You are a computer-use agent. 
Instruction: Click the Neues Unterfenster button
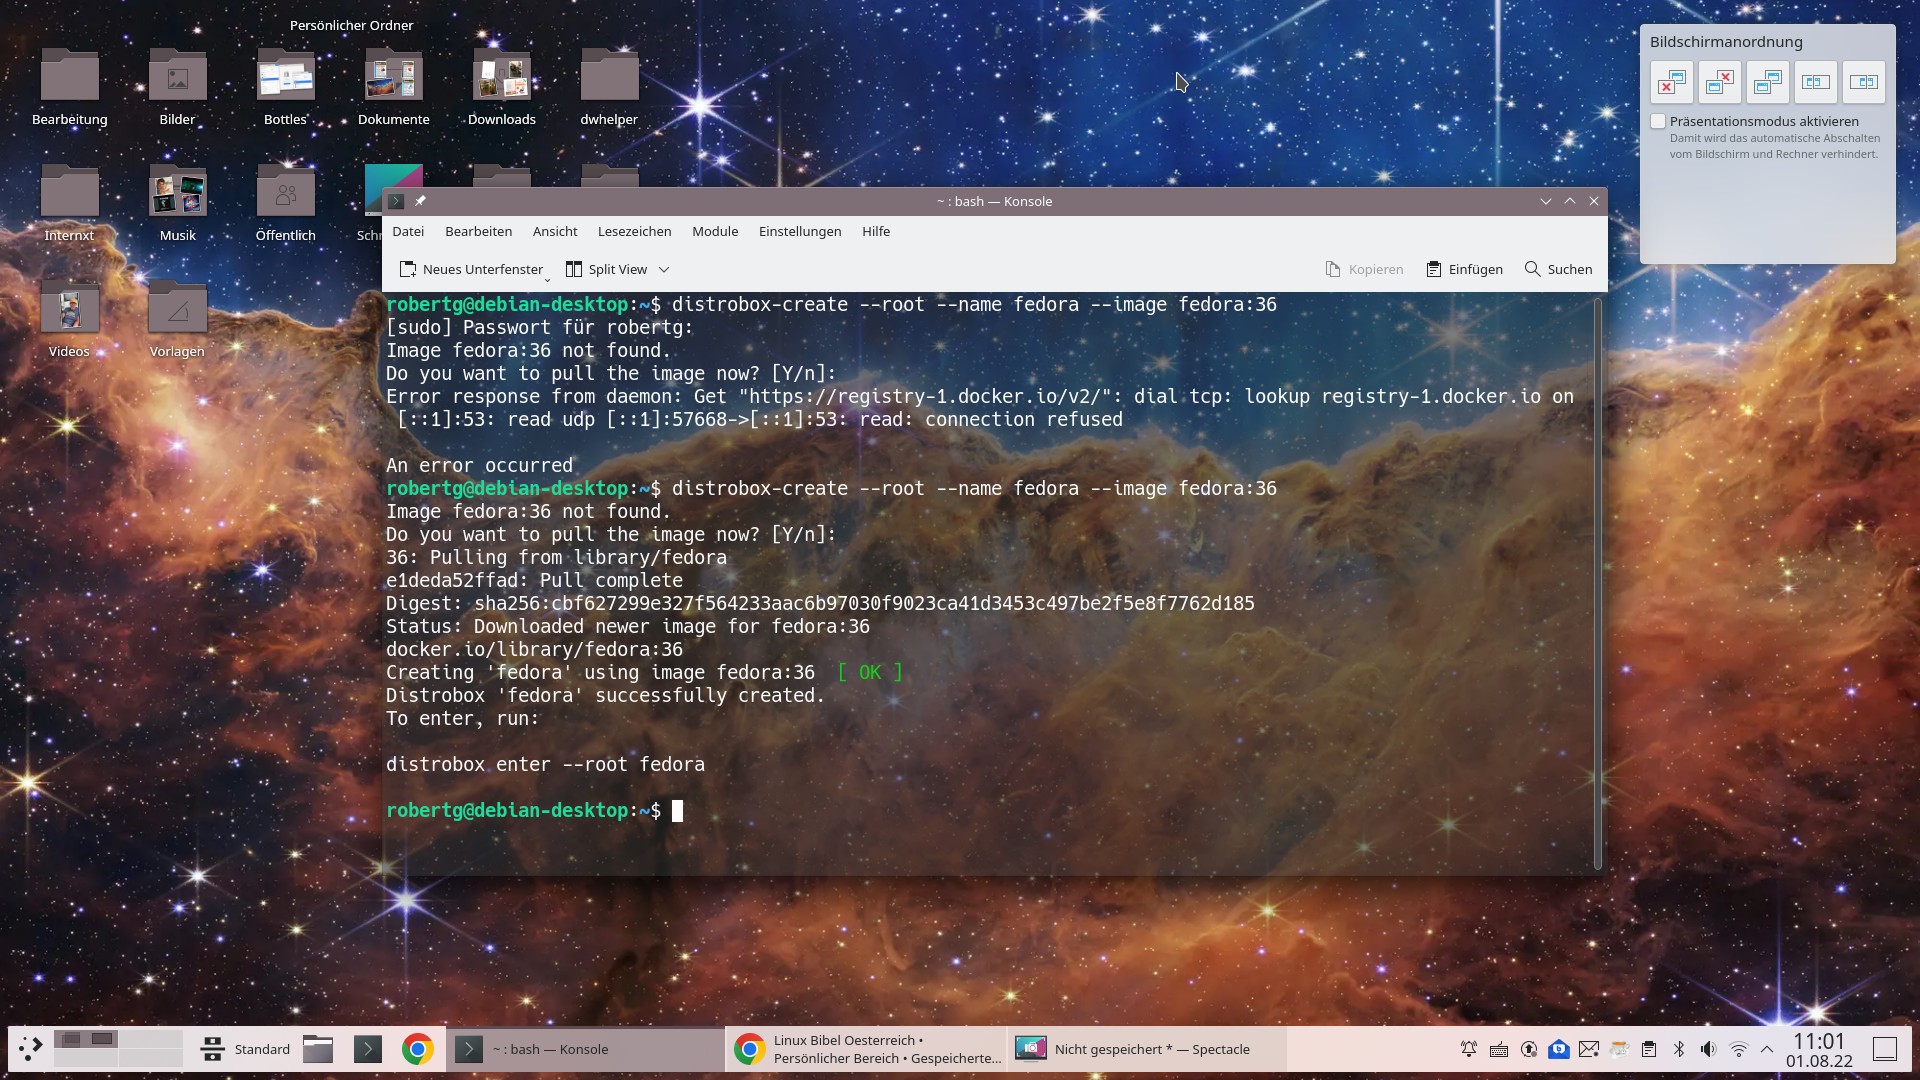[x=472, y=269]
